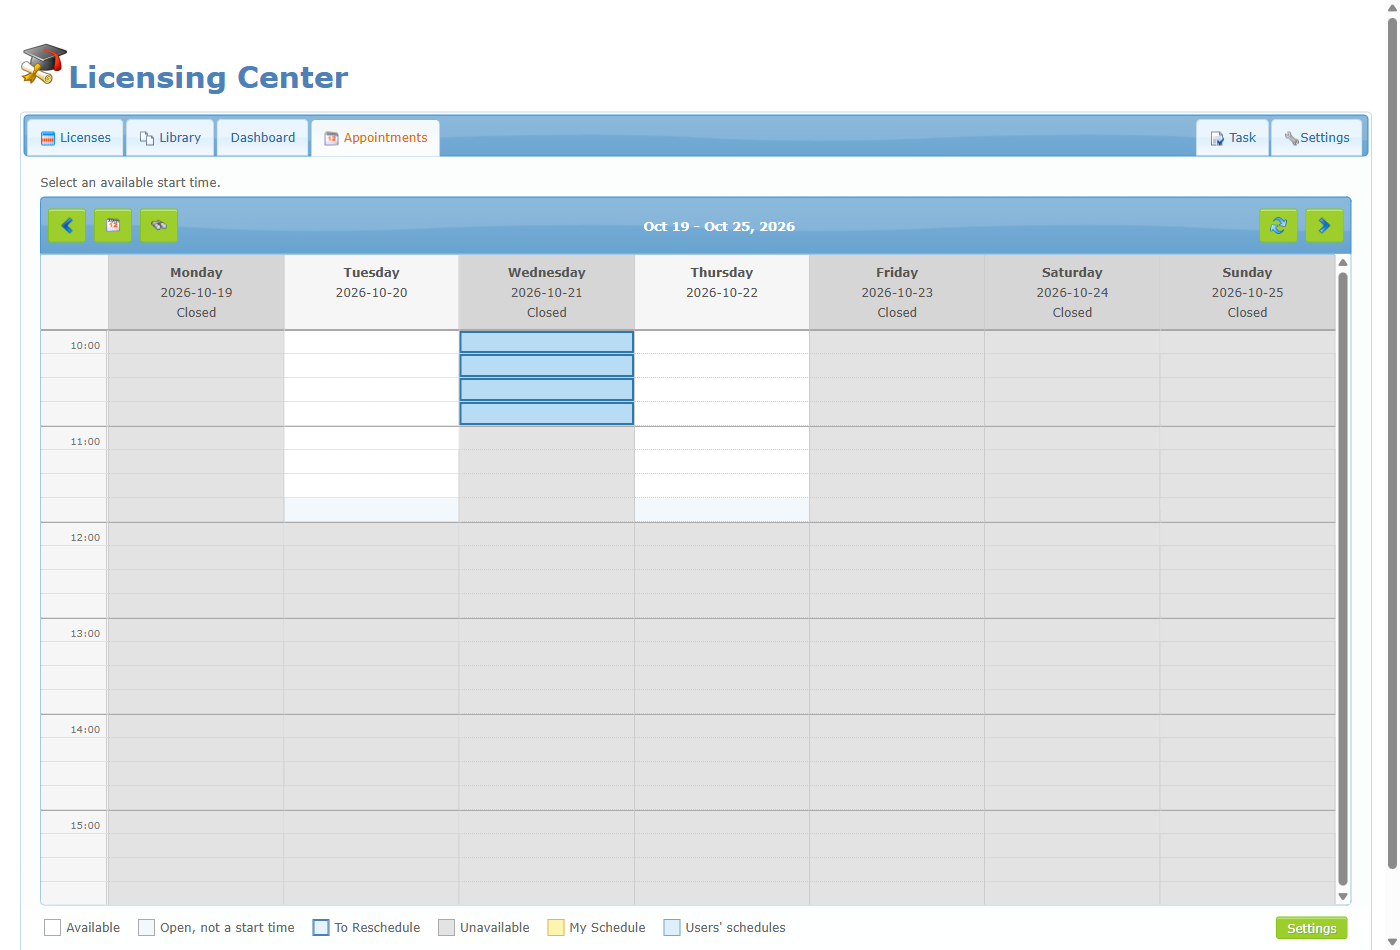Open the Settings tab in the top bar
This screenshot has height=950, width=1400.
click(x=1317, y=138)
